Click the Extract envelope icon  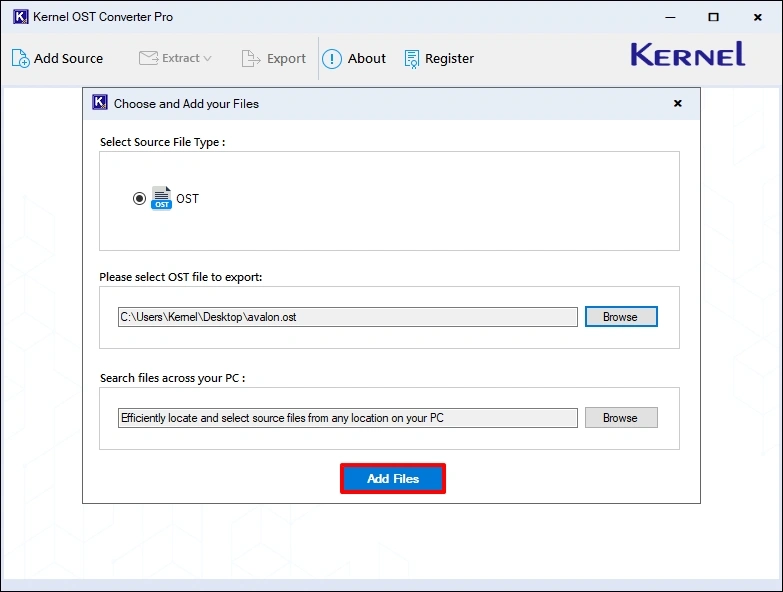click(148, 58)
